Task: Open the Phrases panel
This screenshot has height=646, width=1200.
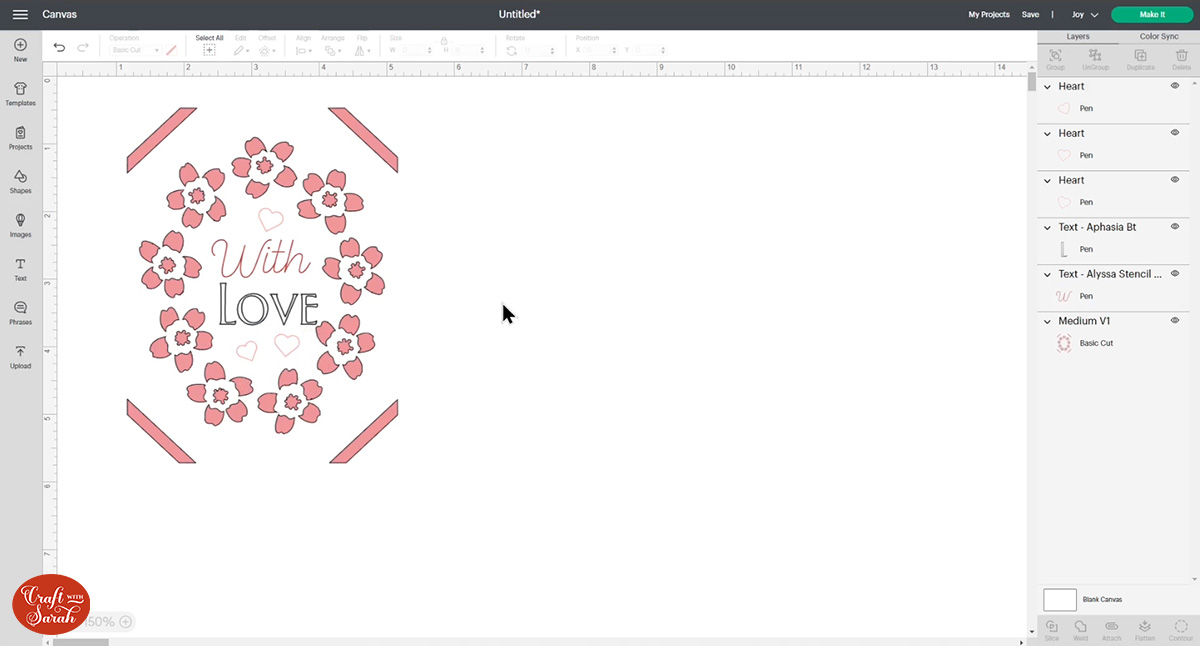Action: point(20,313)
